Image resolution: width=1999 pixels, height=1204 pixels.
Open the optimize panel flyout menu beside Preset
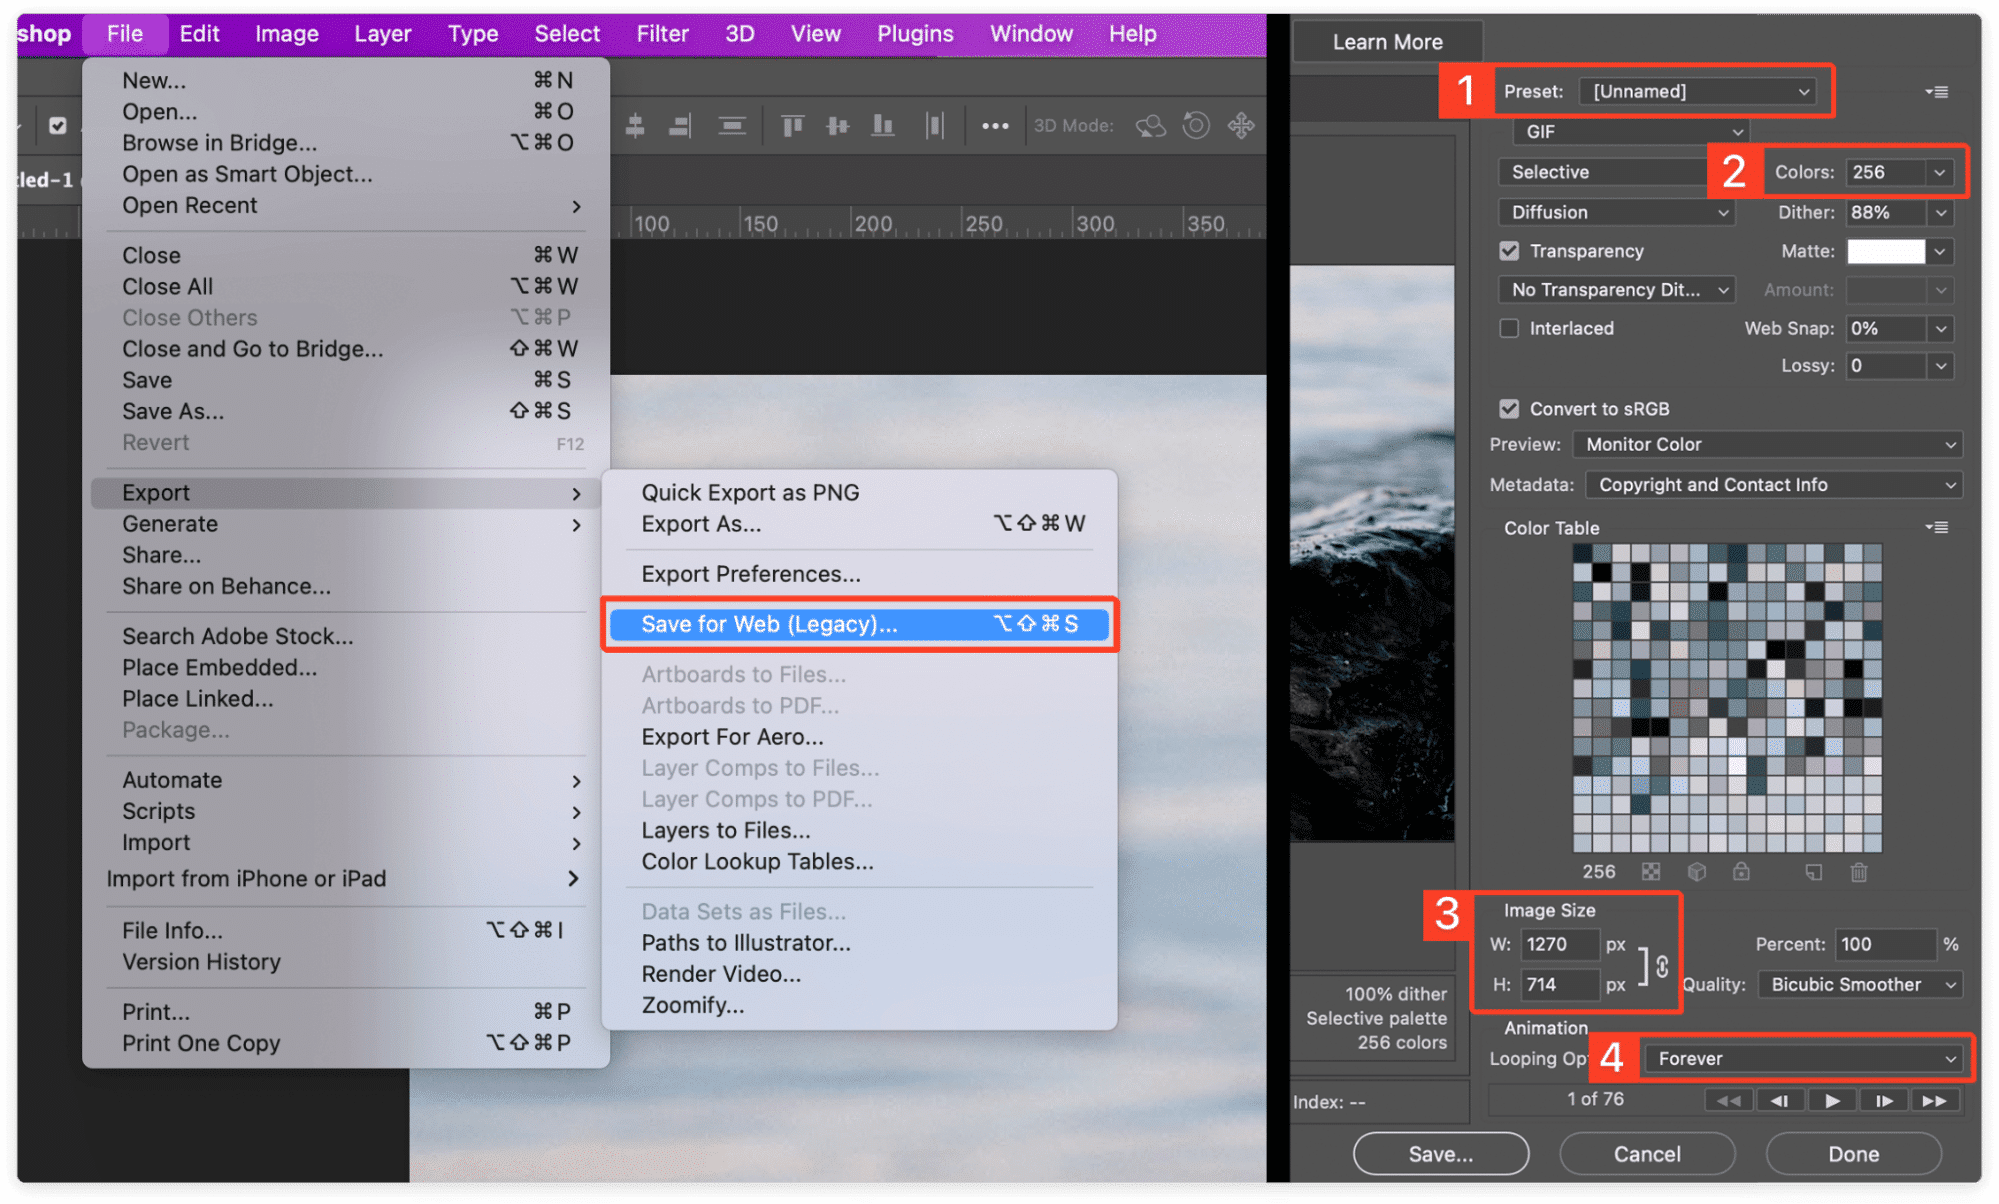(x=1937, y=92)
